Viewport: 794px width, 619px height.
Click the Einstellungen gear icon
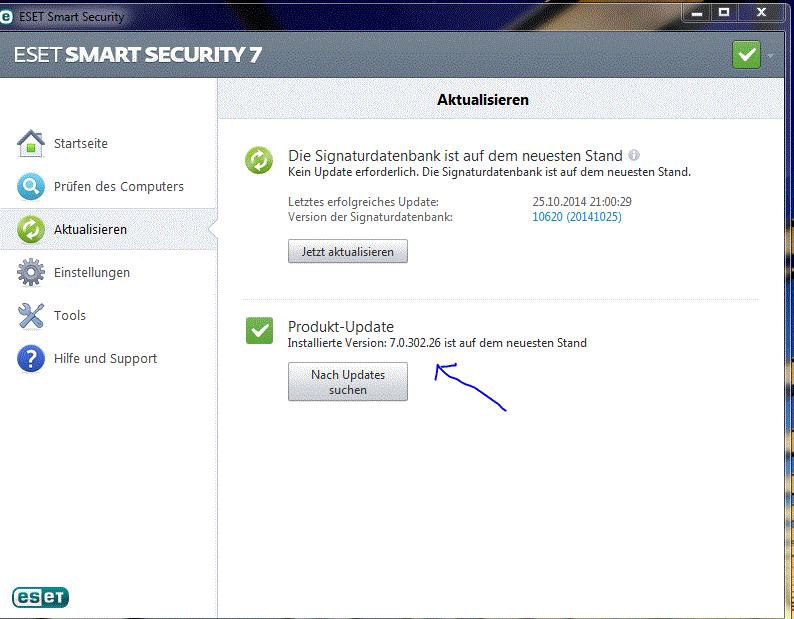(x=31, y=272)
